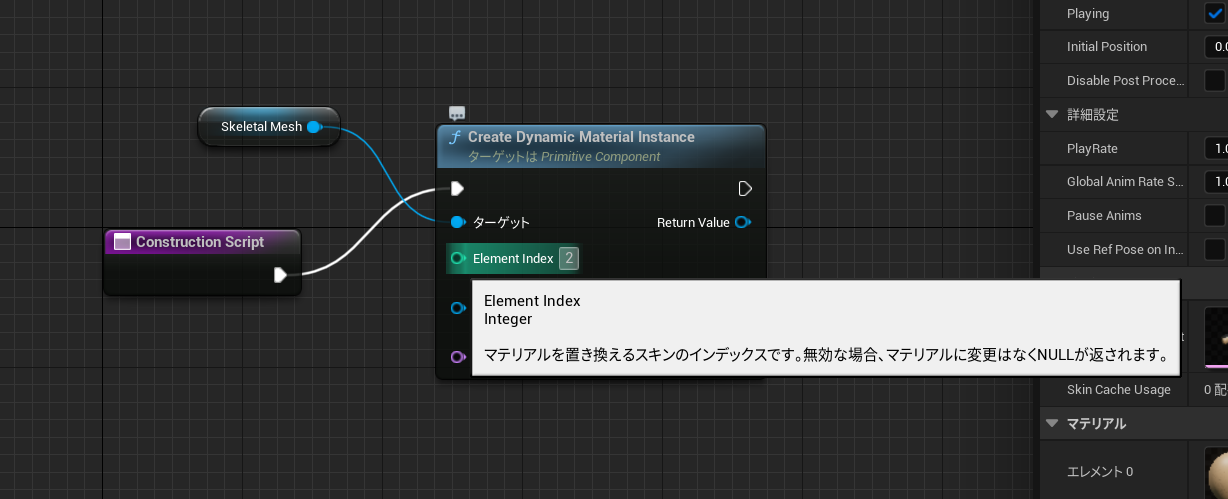
Task: Click the Skeletal Mesh output pin
Action: coord(314,127)
